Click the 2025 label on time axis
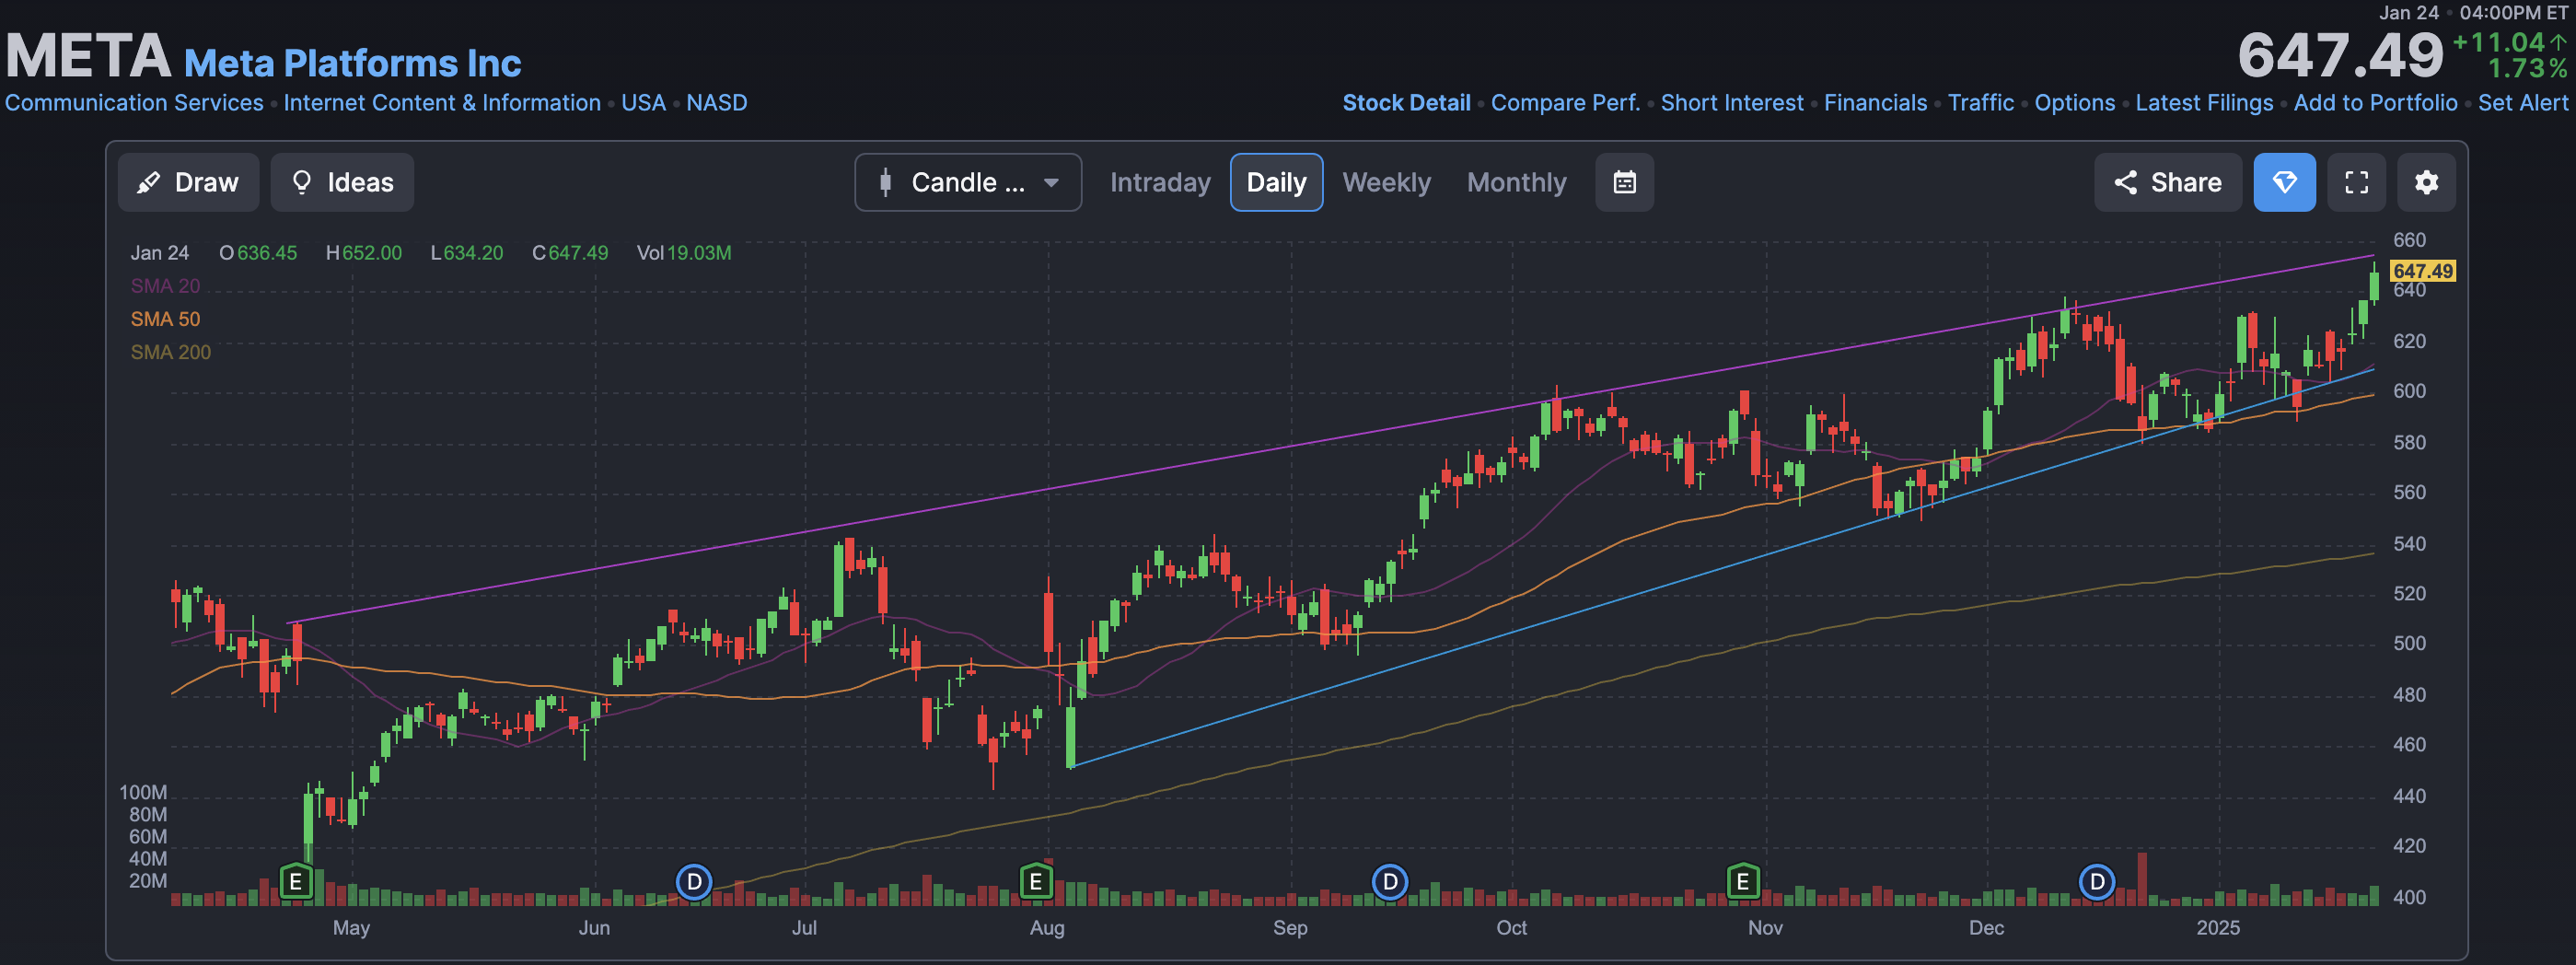2576x965 pixels. 2217,928
